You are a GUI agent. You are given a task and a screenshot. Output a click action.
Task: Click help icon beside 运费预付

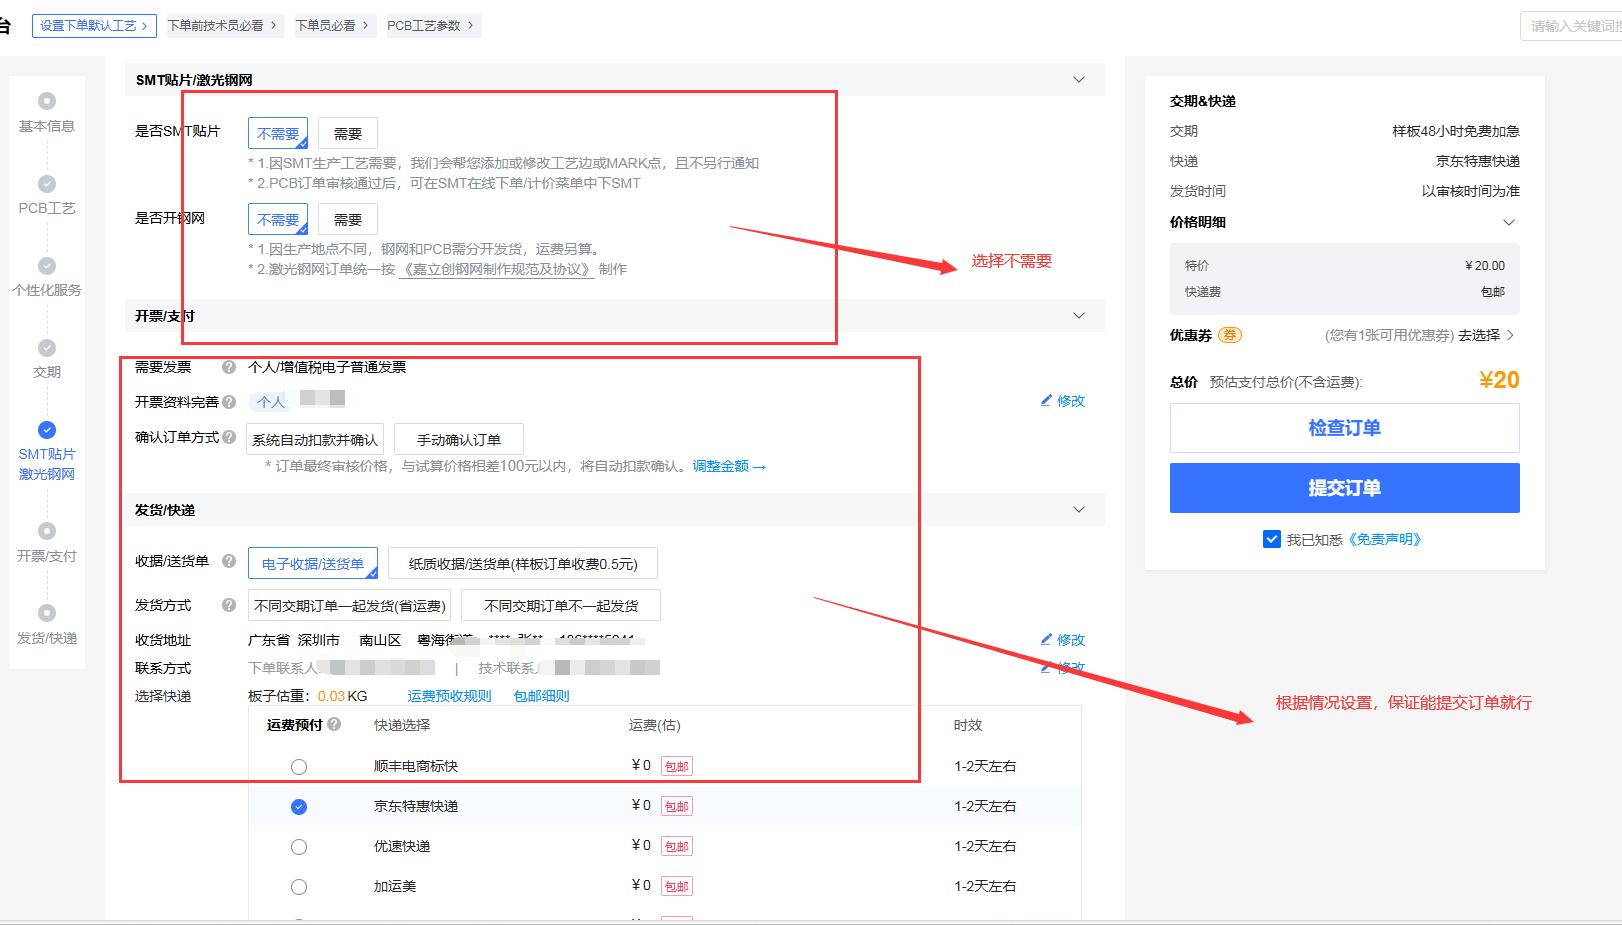click(x=334, y=724)
